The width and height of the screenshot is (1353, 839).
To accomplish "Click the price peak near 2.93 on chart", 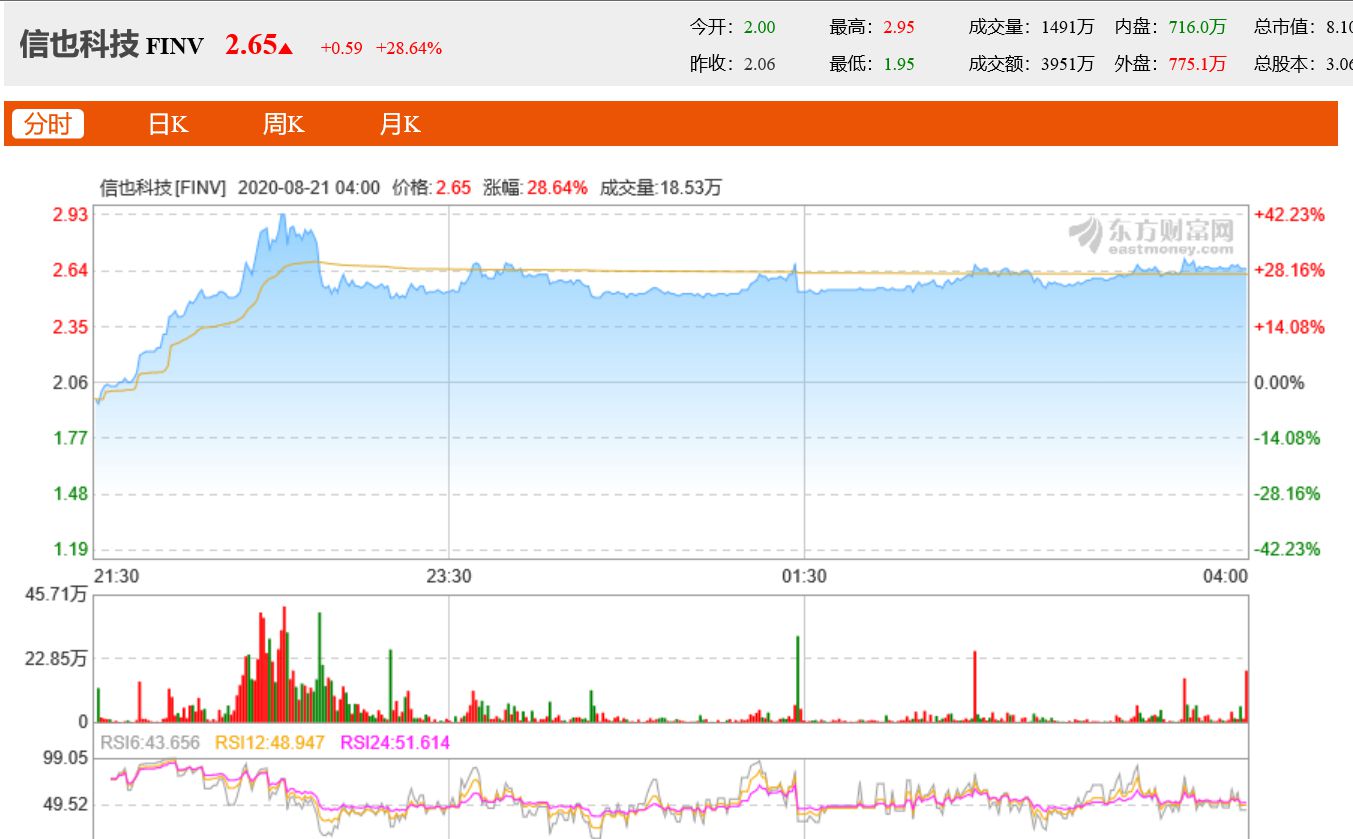I will tap(282, 215).
